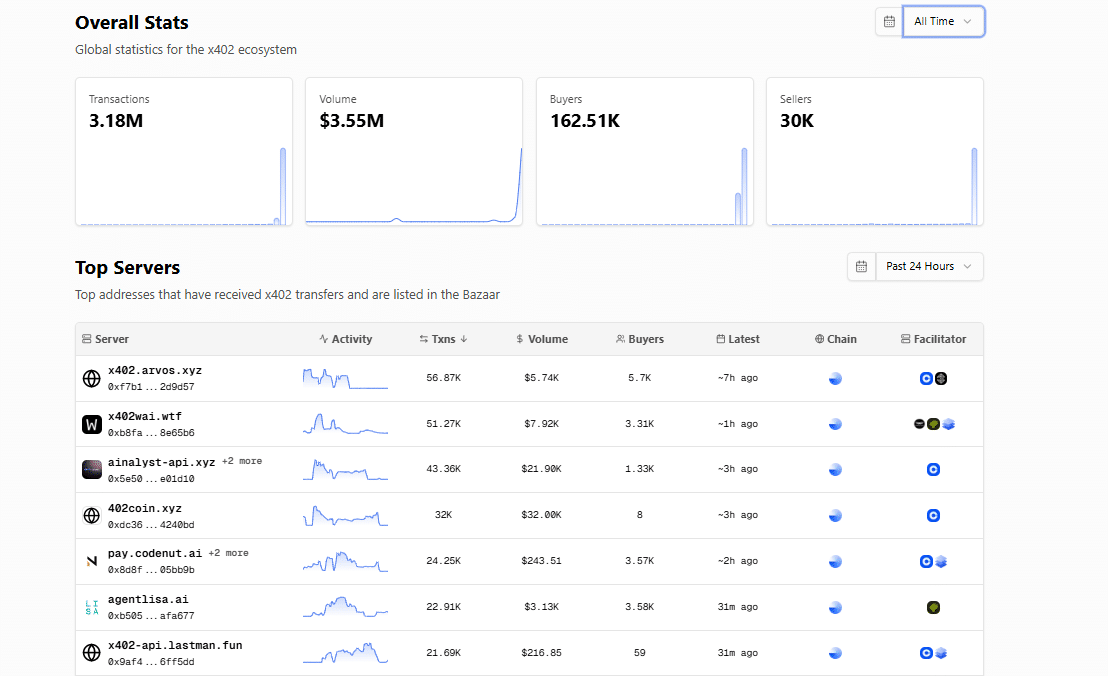This screenshot has height=676, width=1108.
Task: Click the Transactions 3.18M stat card
Action: (184, 151)
